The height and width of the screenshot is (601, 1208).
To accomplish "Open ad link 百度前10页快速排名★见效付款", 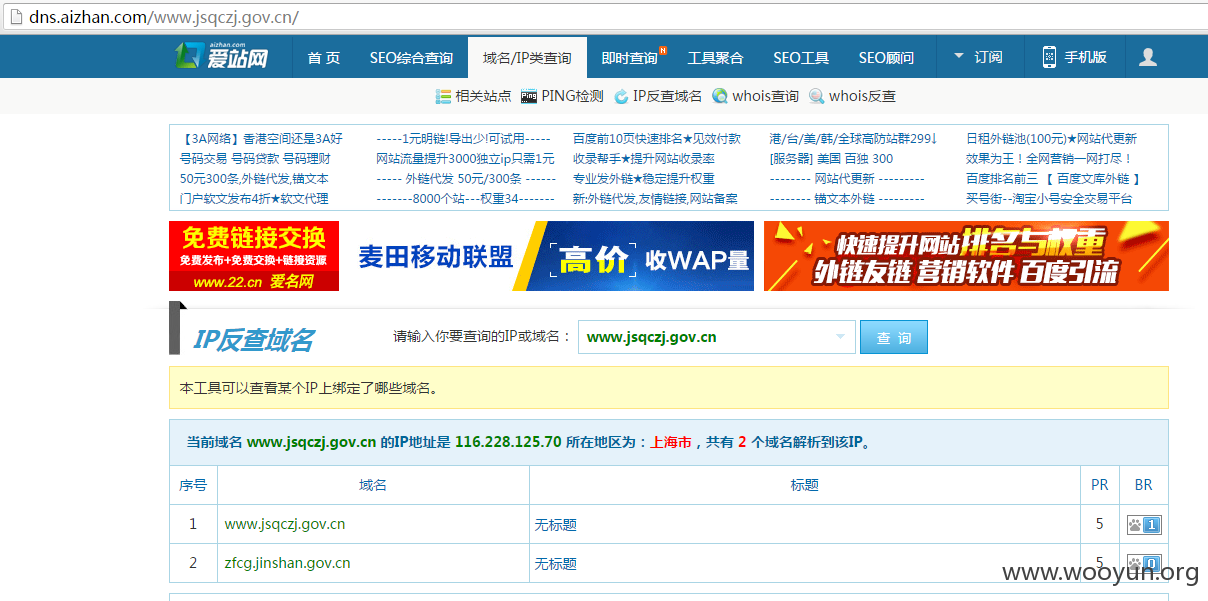I will [x=657, y=139].
